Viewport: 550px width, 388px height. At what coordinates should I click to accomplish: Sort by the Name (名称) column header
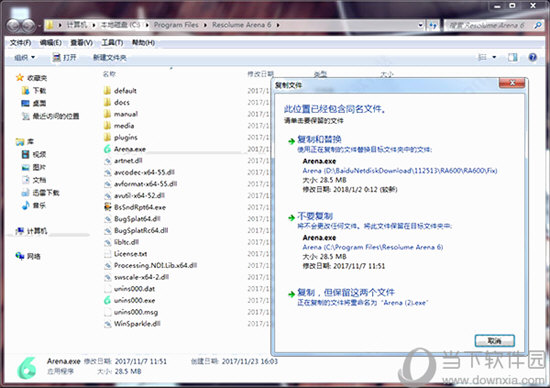point(109,74)
